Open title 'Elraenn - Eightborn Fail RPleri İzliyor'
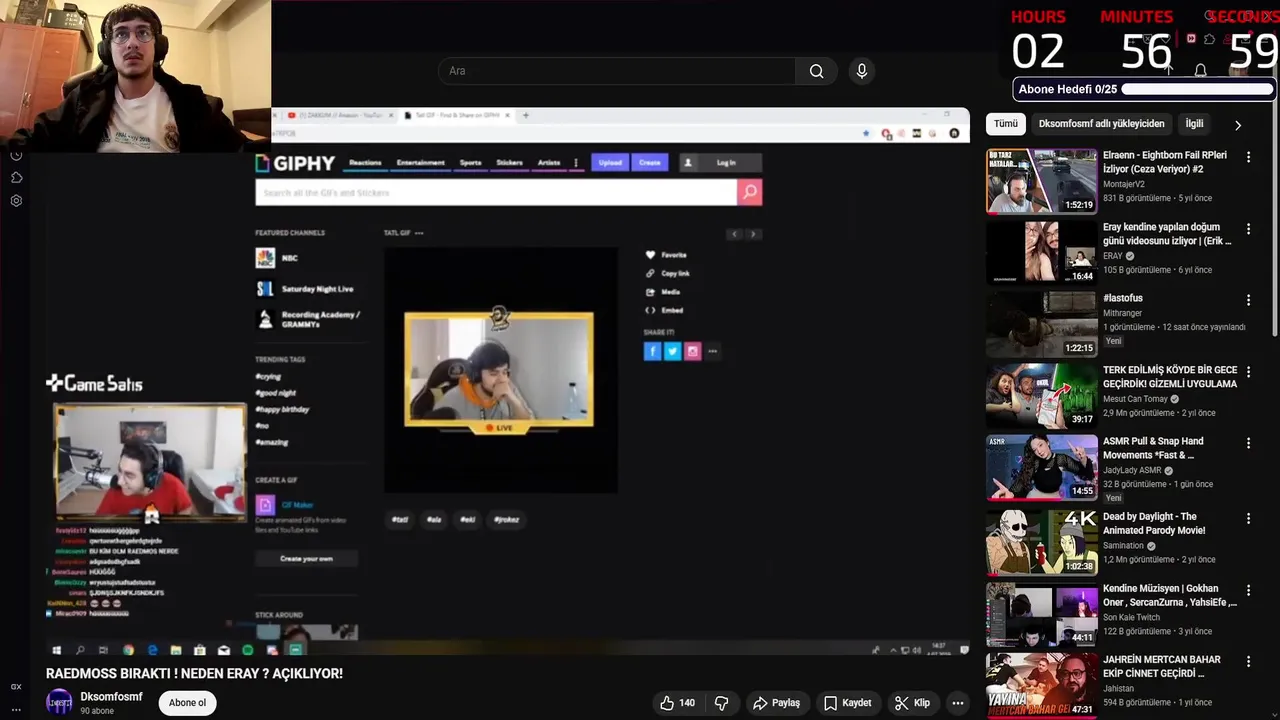 coord(1166,163)
